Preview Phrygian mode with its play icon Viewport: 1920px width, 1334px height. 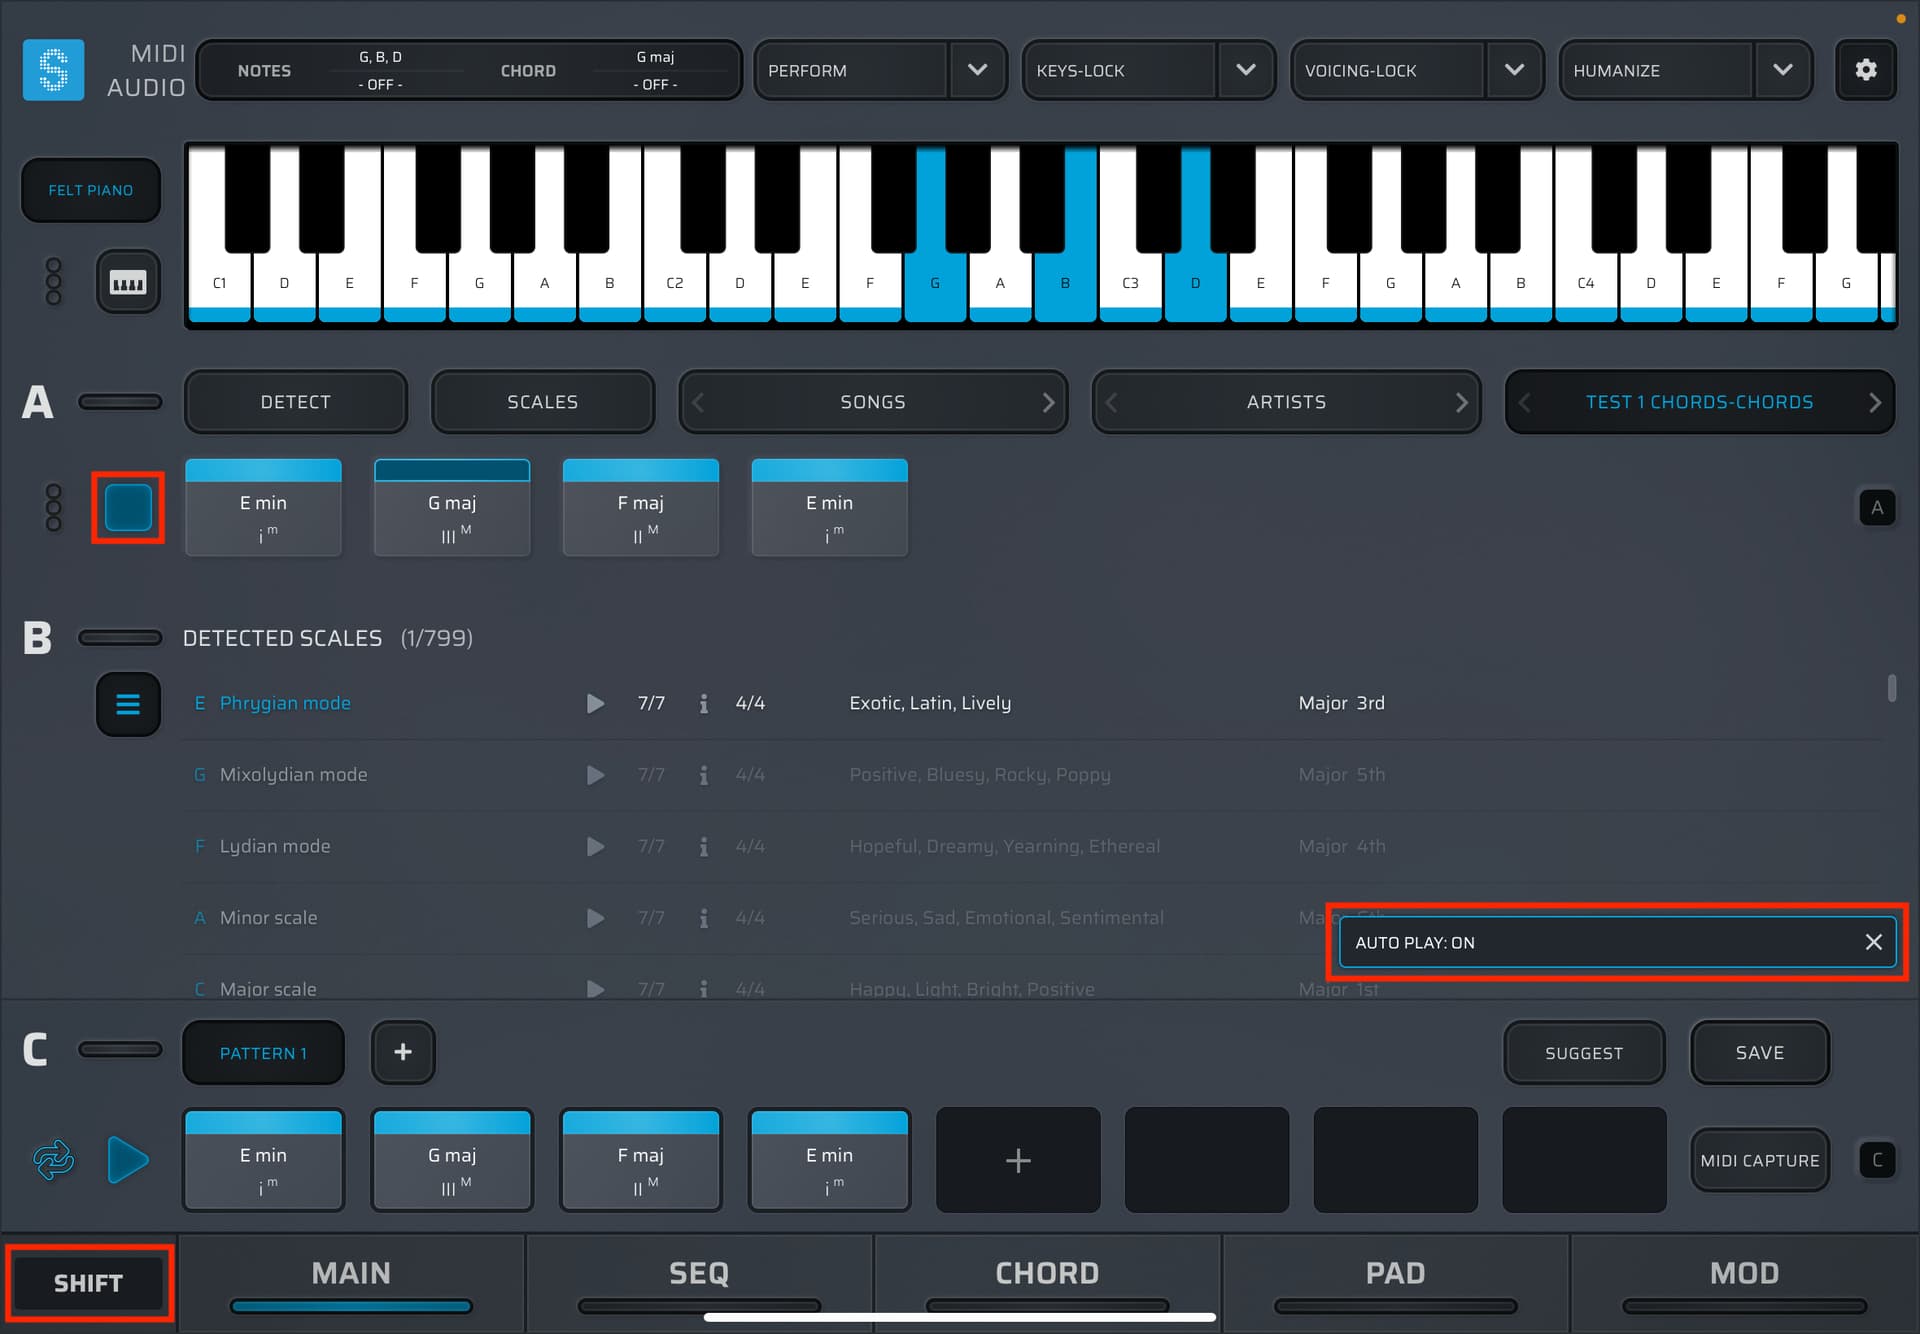595,703
